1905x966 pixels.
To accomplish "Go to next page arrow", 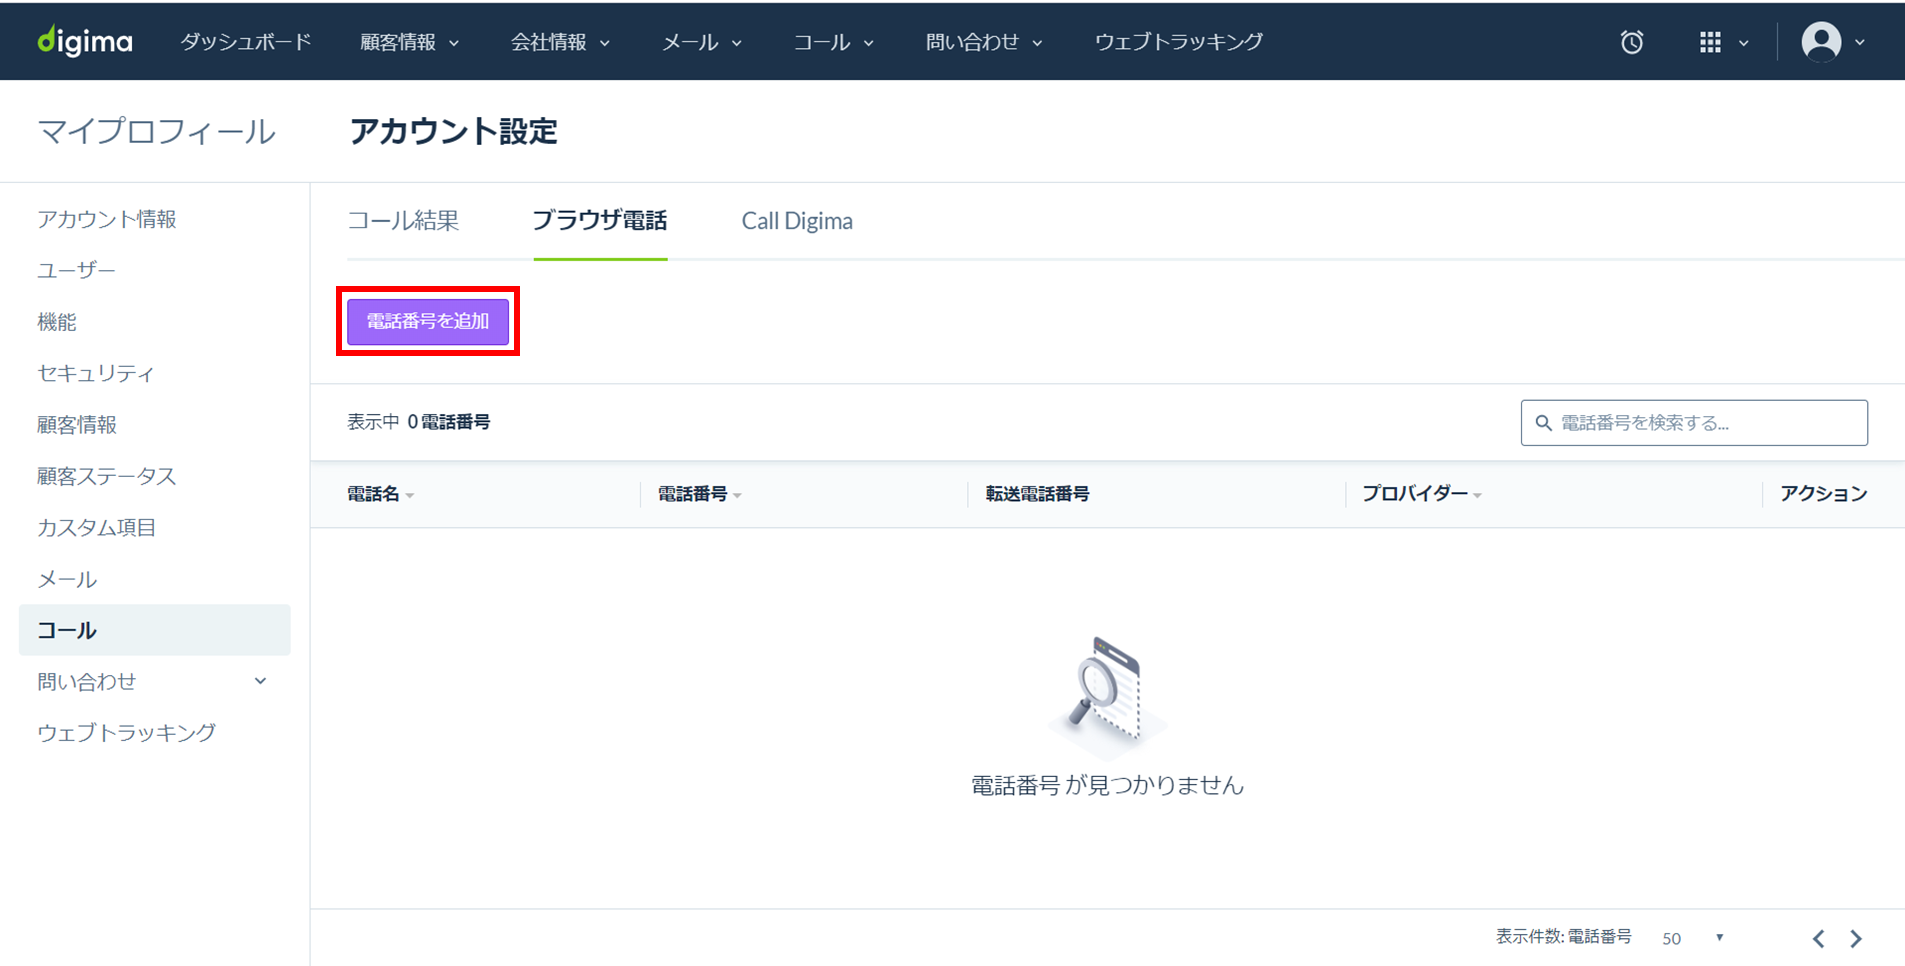I will pos(1856,938).
